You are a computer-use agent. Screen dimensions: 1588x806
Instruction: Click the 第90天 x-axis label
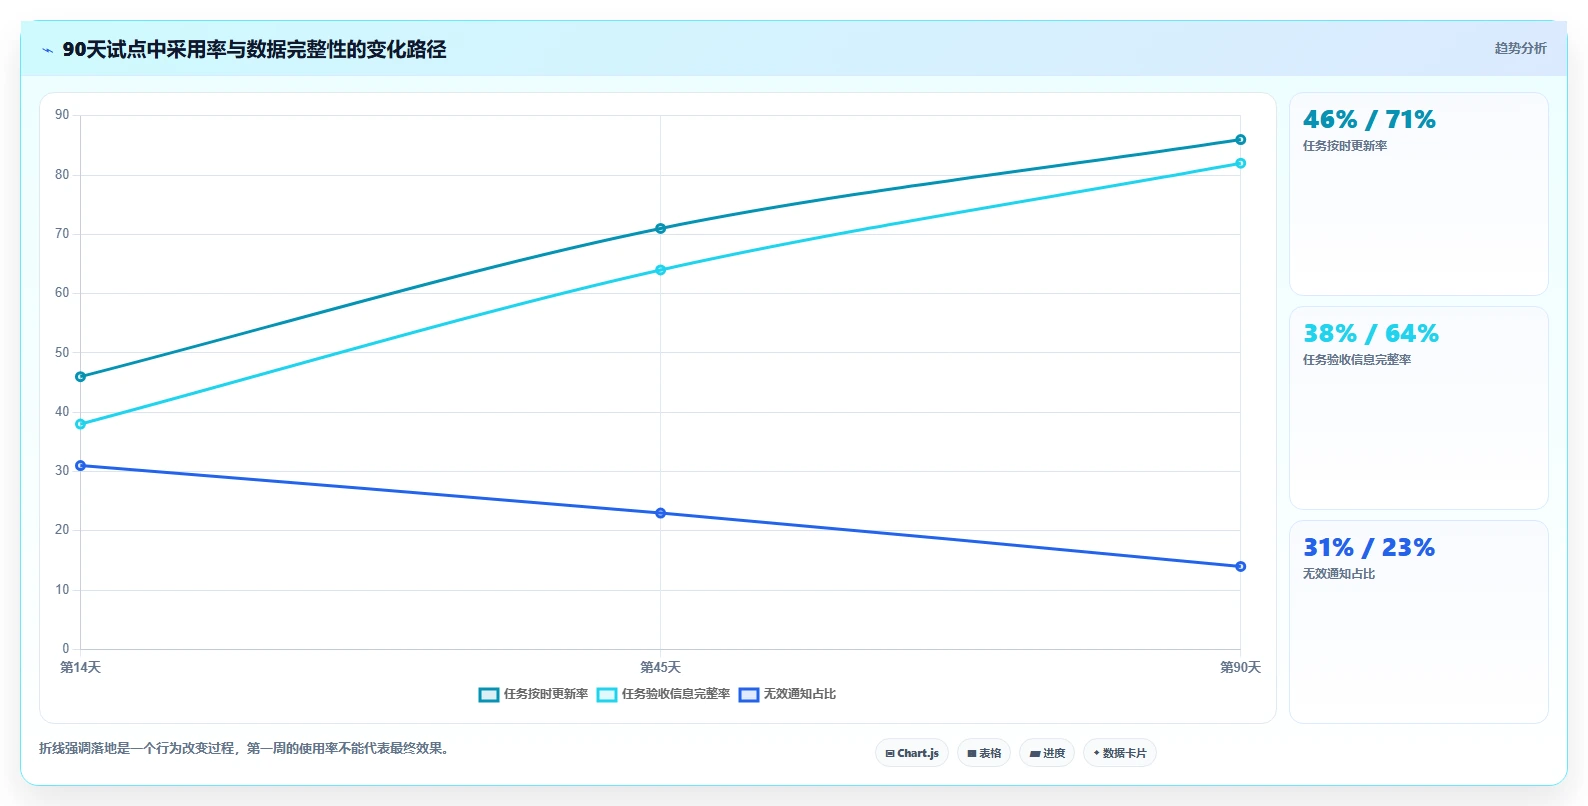point(1240,667)
